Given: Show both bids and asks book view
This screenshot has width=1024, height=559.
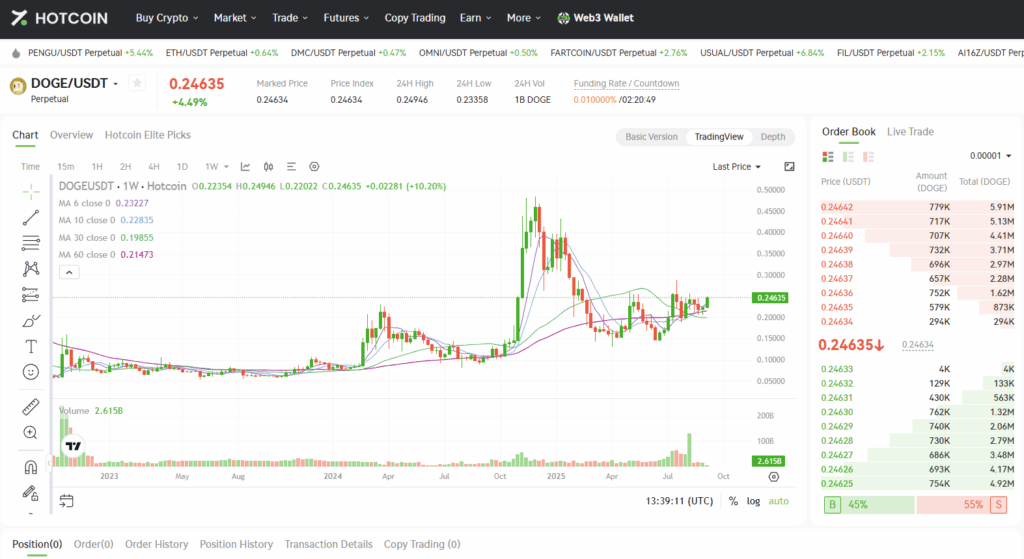Looking at the screenshot, I should click(x=828, y=157).
